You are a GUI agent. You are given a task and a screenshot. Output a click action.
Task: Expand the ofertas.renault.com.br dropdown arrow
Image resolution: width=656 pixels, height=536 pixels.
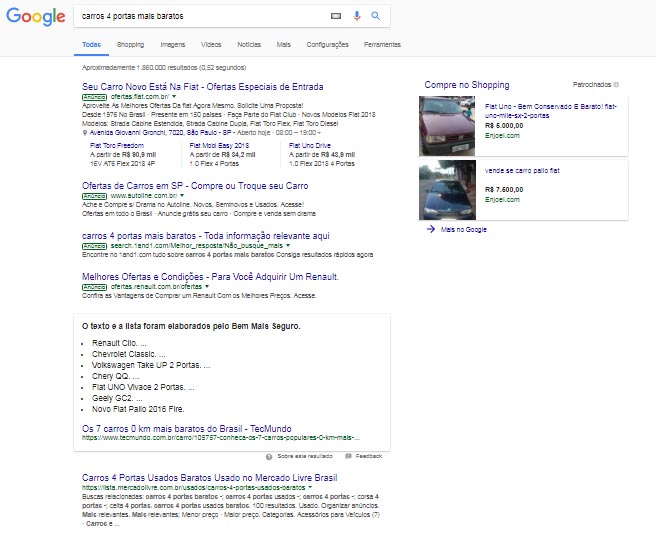(207, 287)
